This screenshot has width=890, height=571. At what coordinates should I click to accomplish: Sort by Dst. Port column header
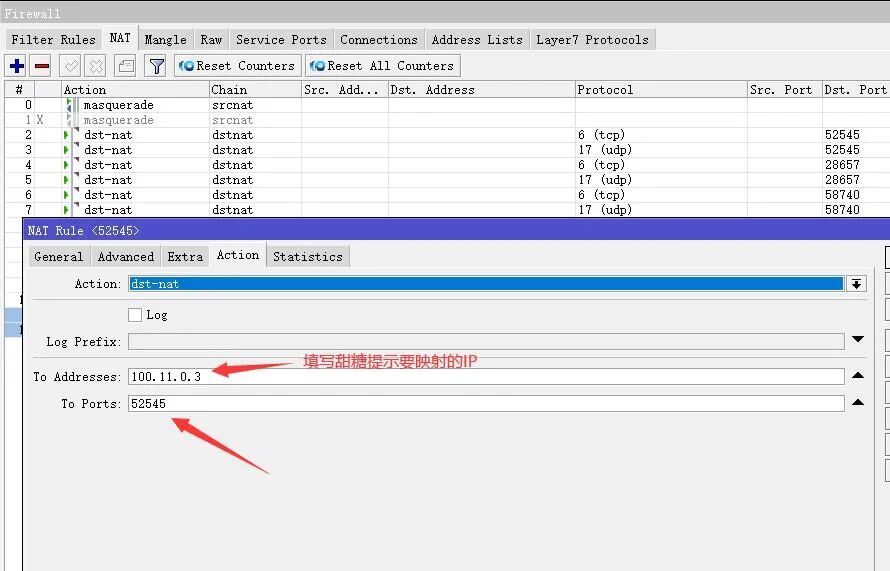pos(856,90)
